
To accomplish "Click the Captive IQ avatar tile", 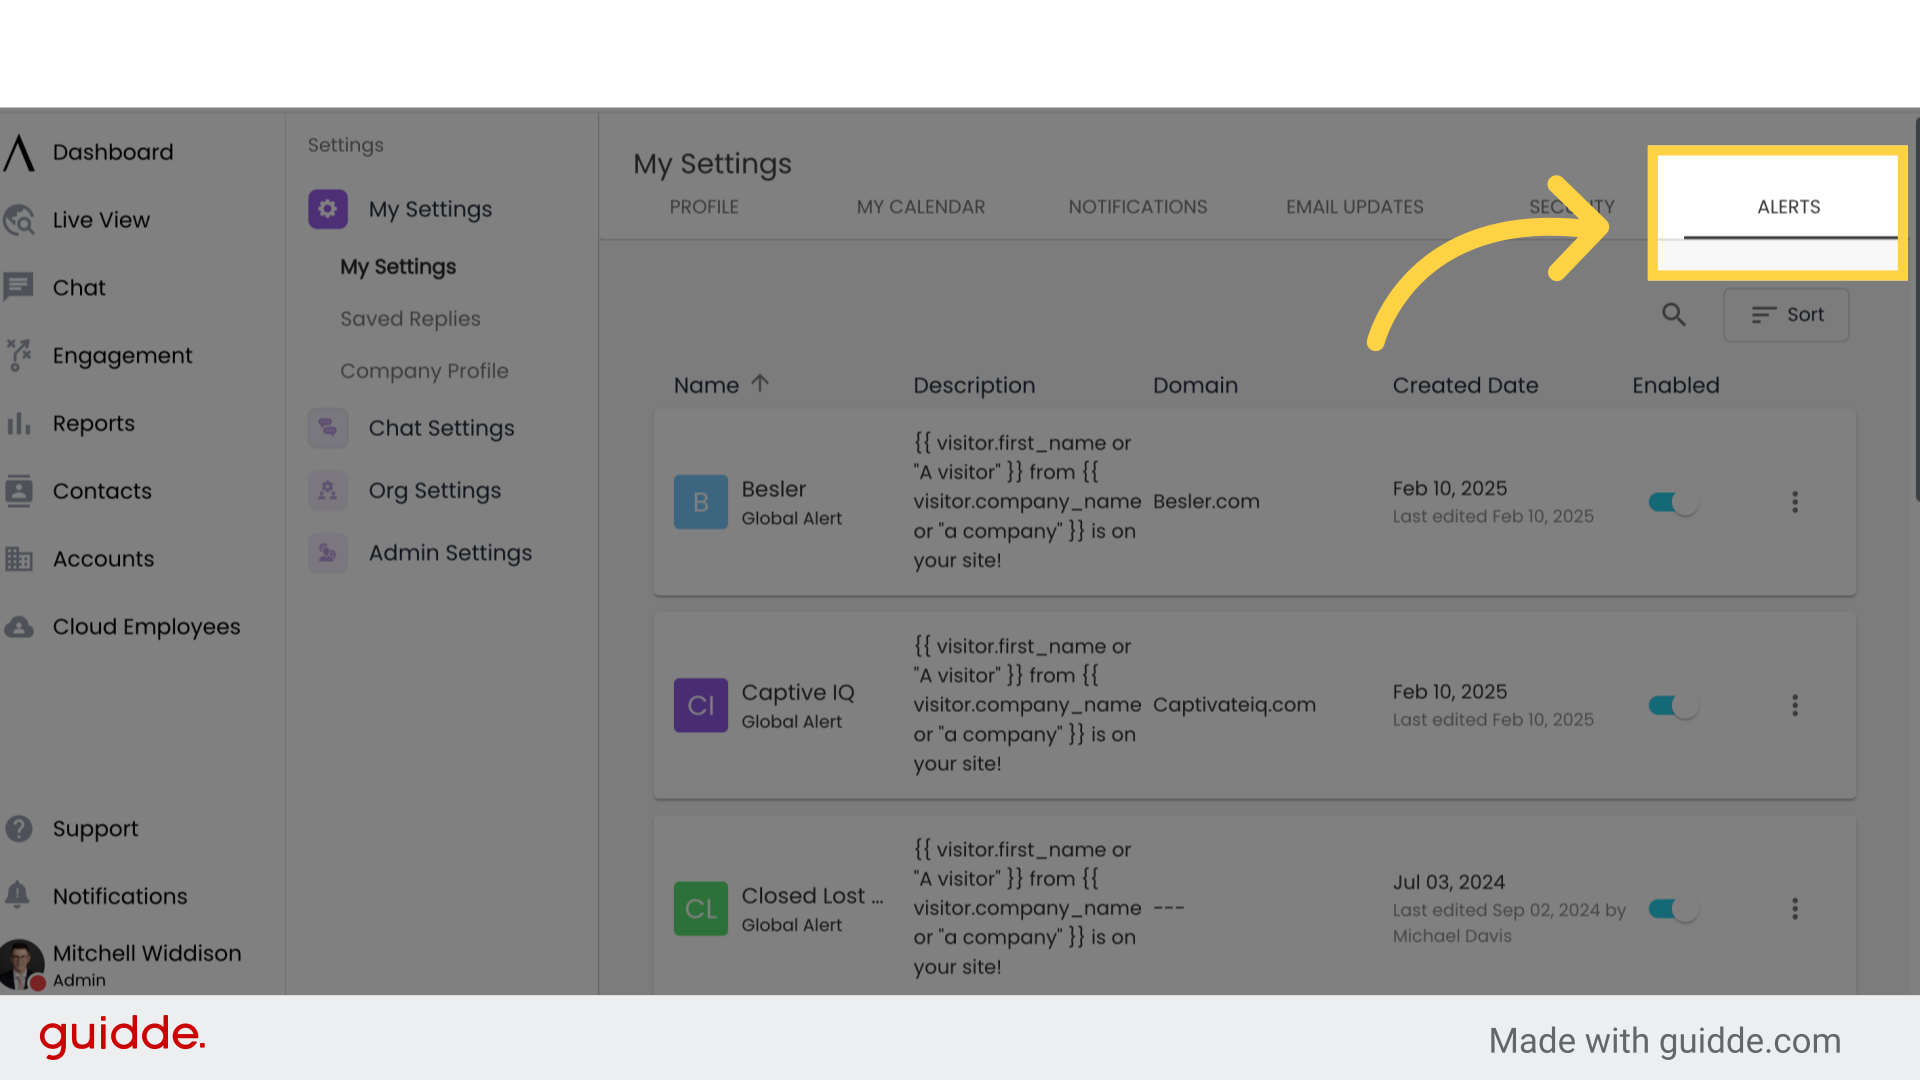I will tap(701, 706).
